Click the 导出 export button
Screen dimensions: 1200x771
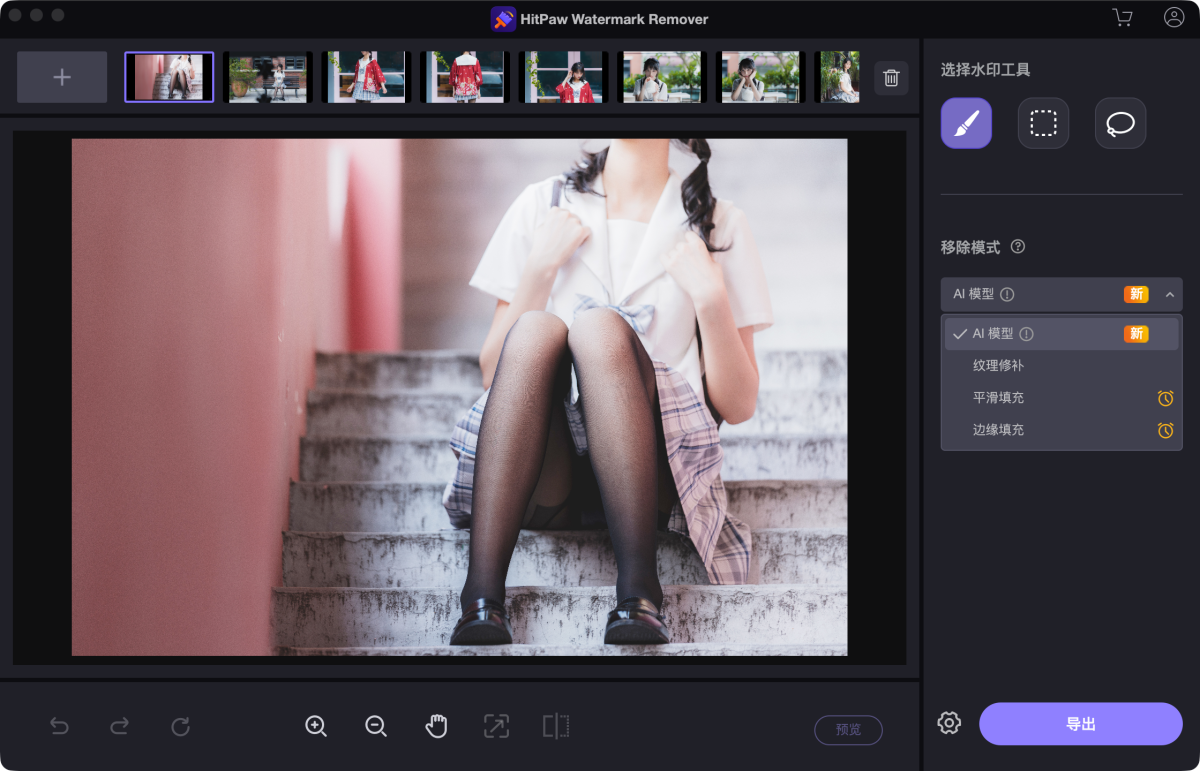[1081, 724]
